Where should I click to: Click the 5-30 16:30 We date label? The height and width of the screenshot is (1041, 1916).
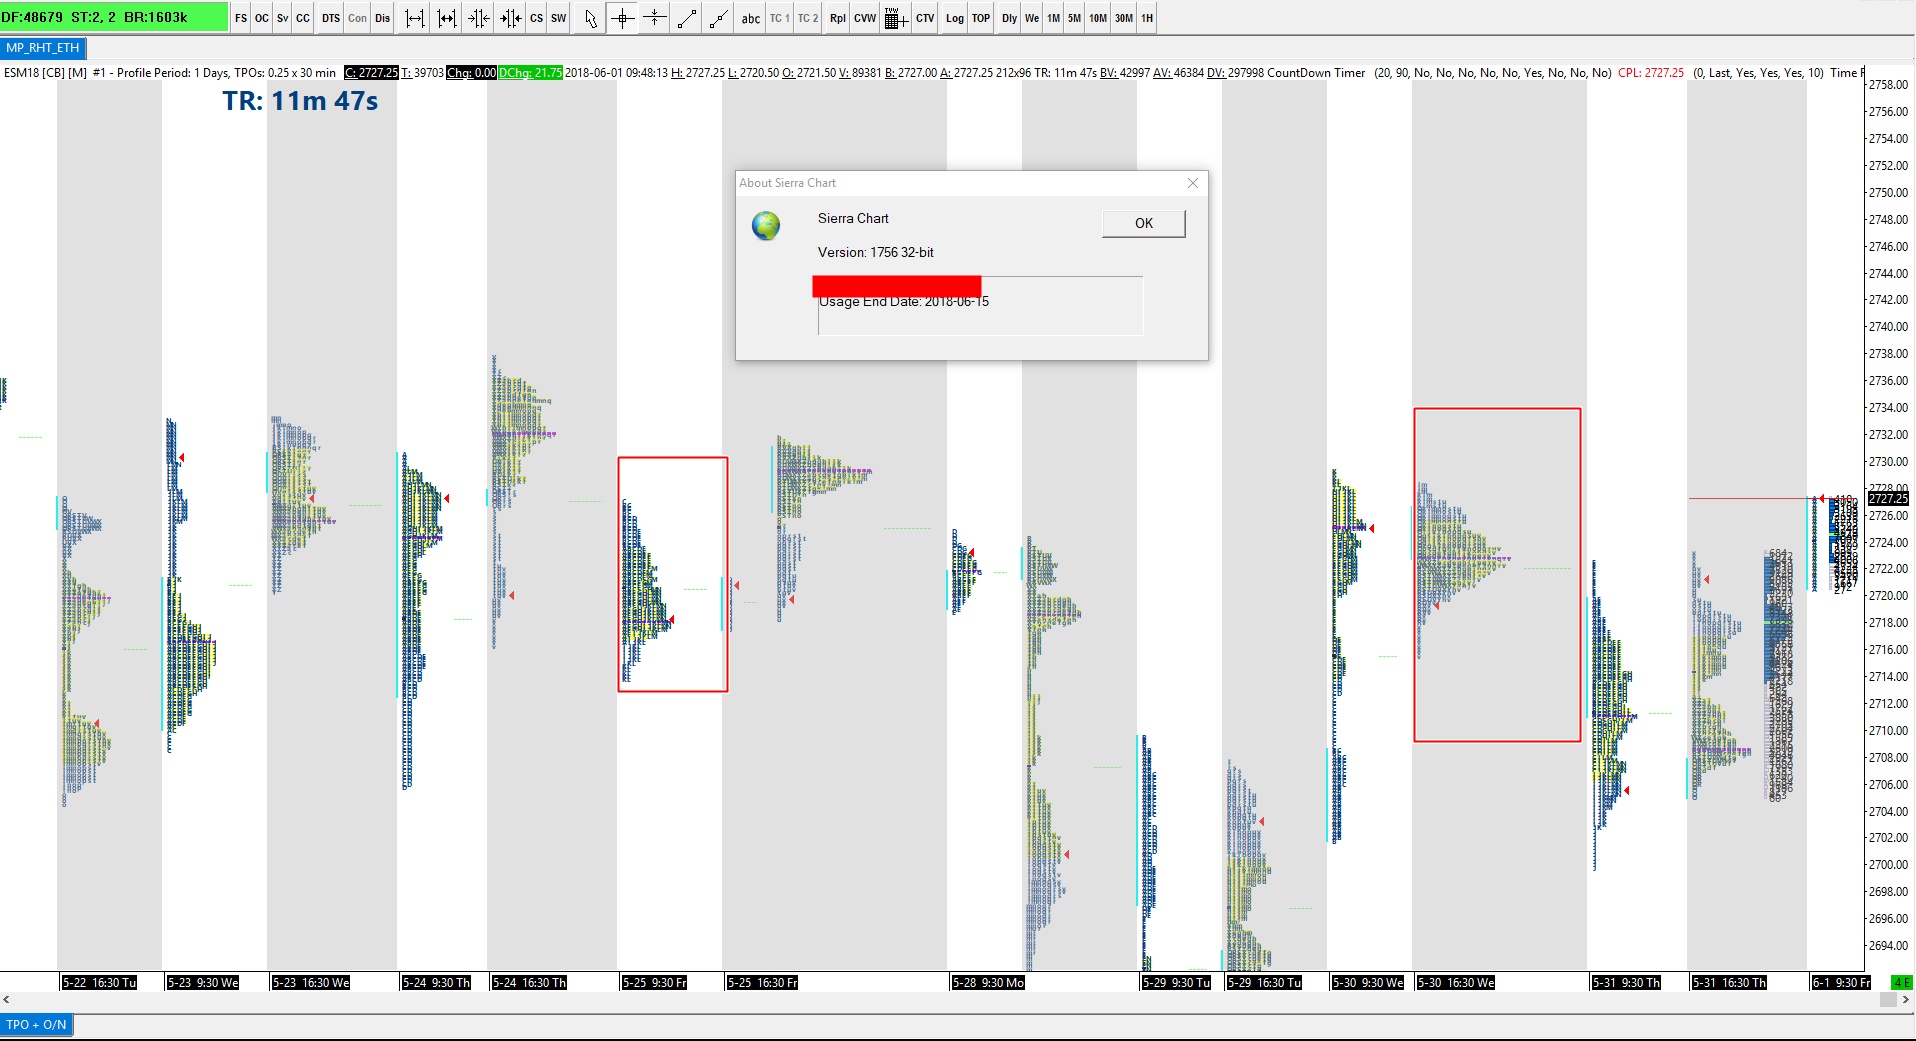tap(1456, 983)
